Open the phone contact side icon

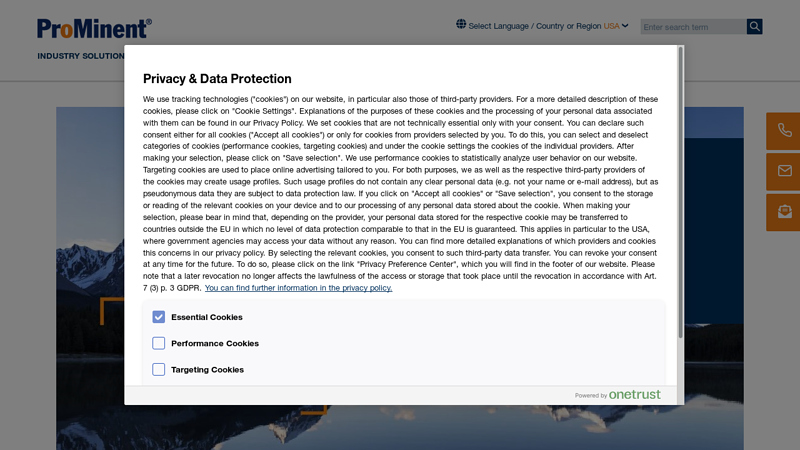tap(784, 131)
